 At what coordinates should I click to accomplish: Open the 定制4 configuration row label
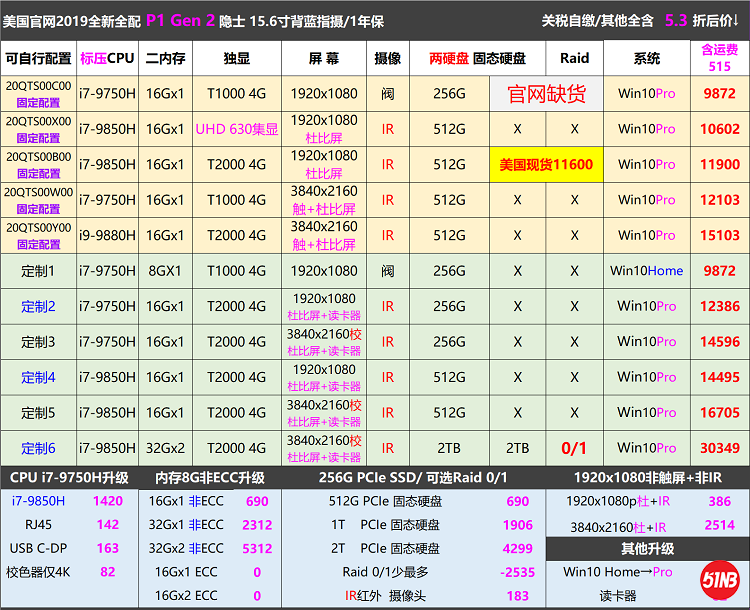click(38, 377)
